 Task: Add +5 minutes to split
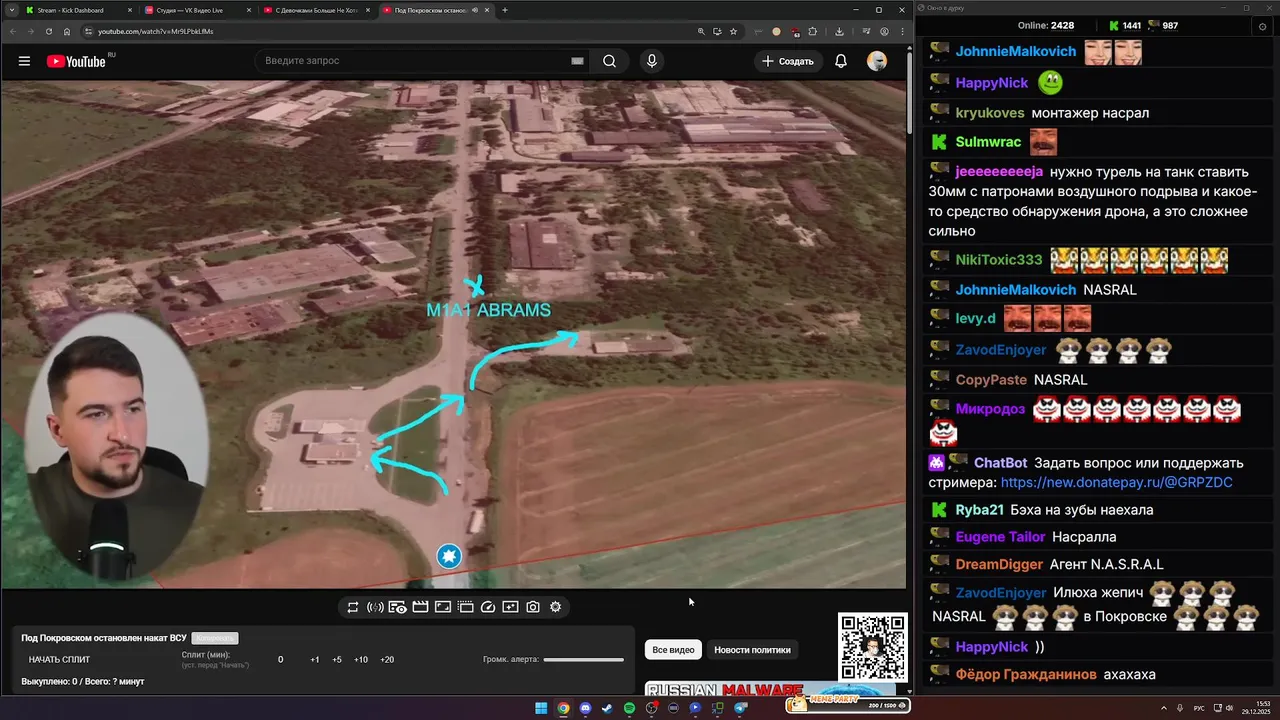[x=337, y=660]
